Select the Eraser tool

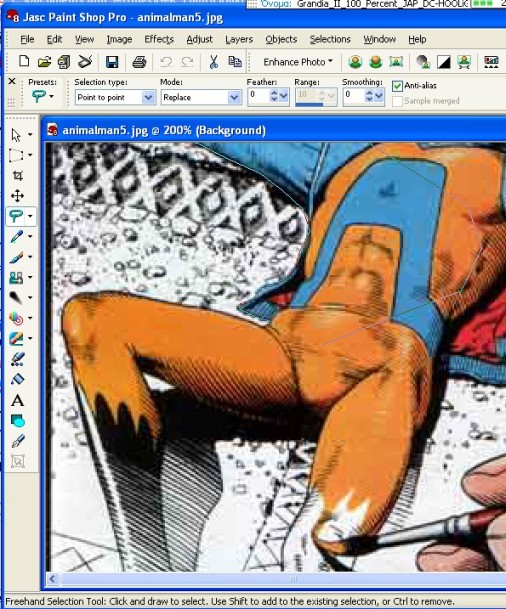[16, 339]
